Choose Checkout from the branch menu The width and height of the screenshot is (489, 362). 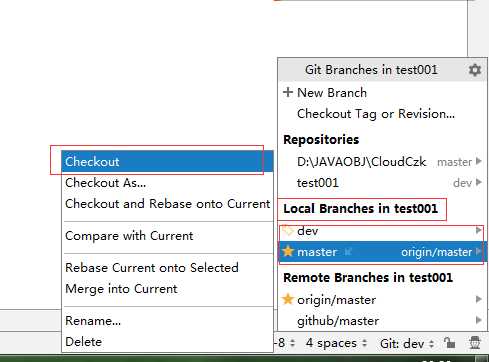(x=167, y=161)
